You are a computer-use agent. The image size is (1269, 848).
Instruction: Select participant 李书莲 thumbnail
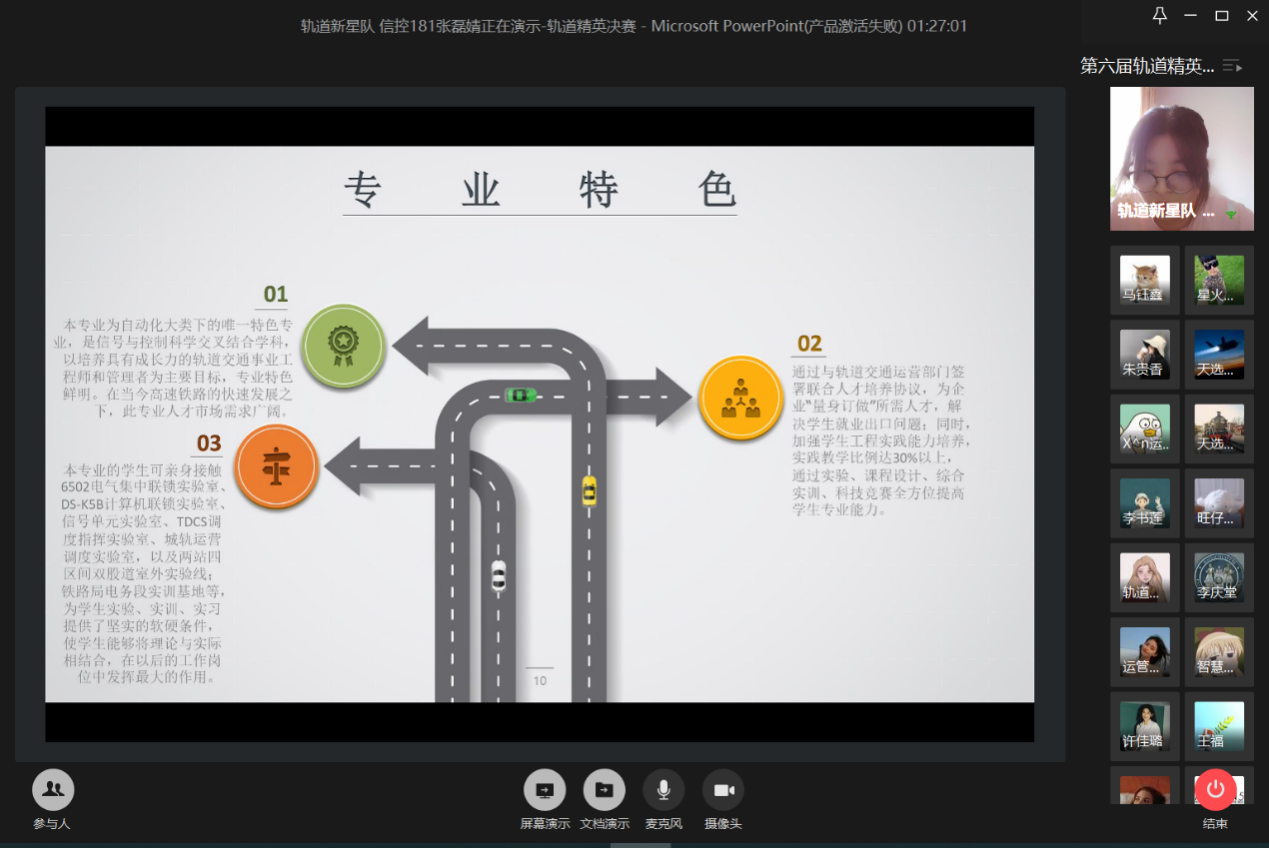(1145, 503)
